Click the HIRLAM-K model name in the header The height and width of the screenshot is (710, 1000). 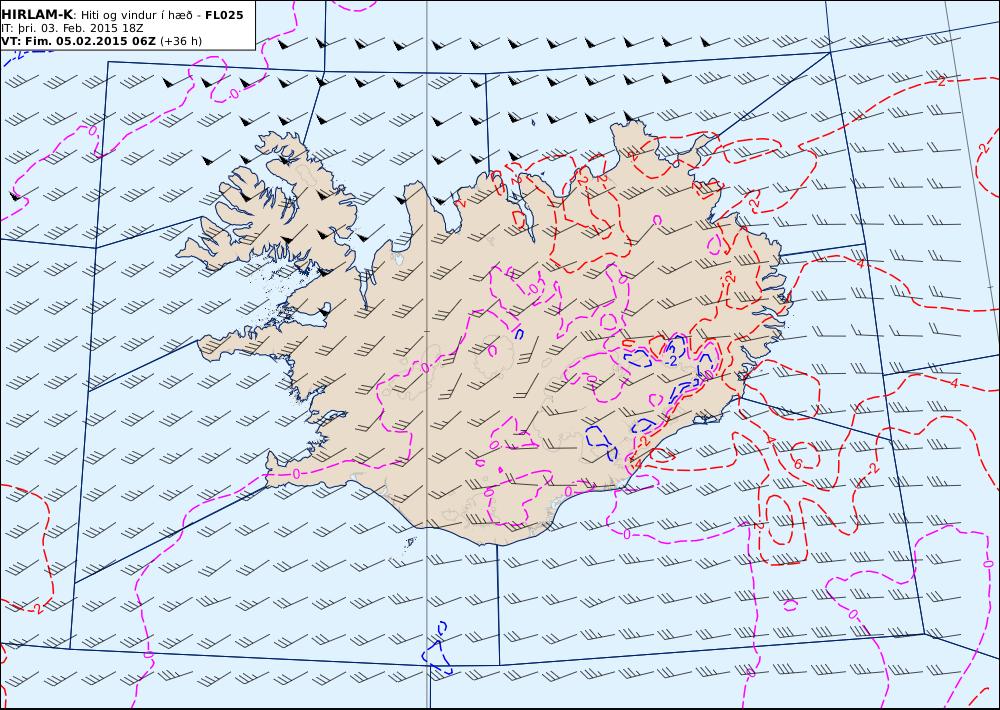(37, 15)
